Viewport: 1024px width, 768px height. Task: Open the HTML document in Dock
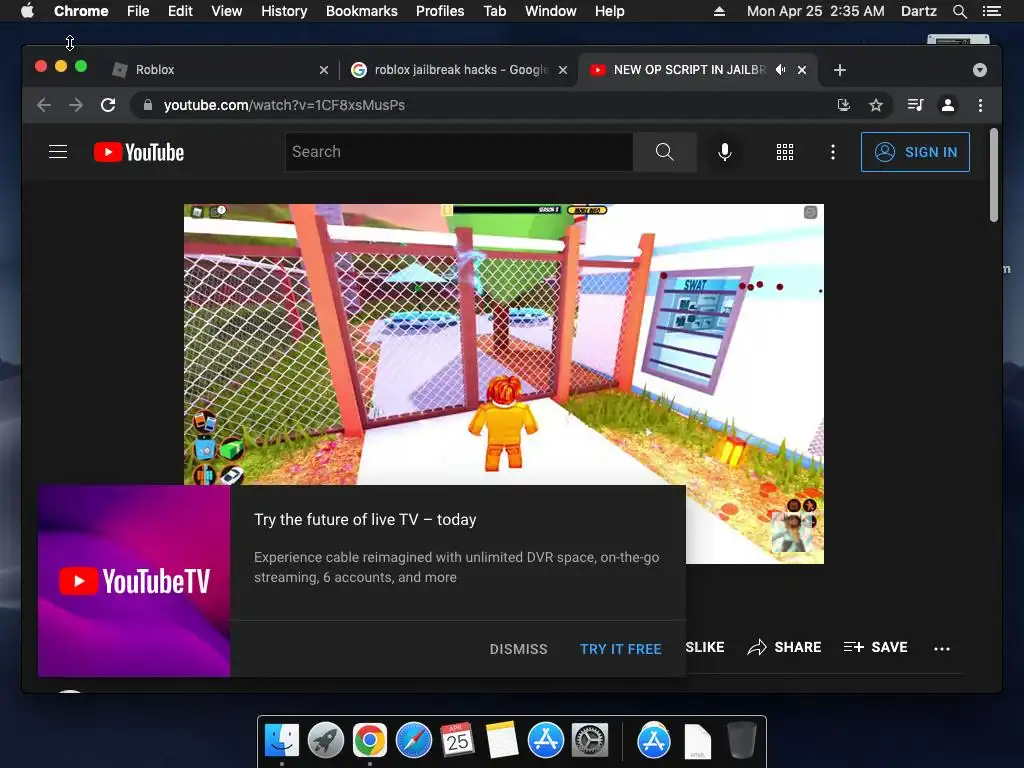pos(697,742)
